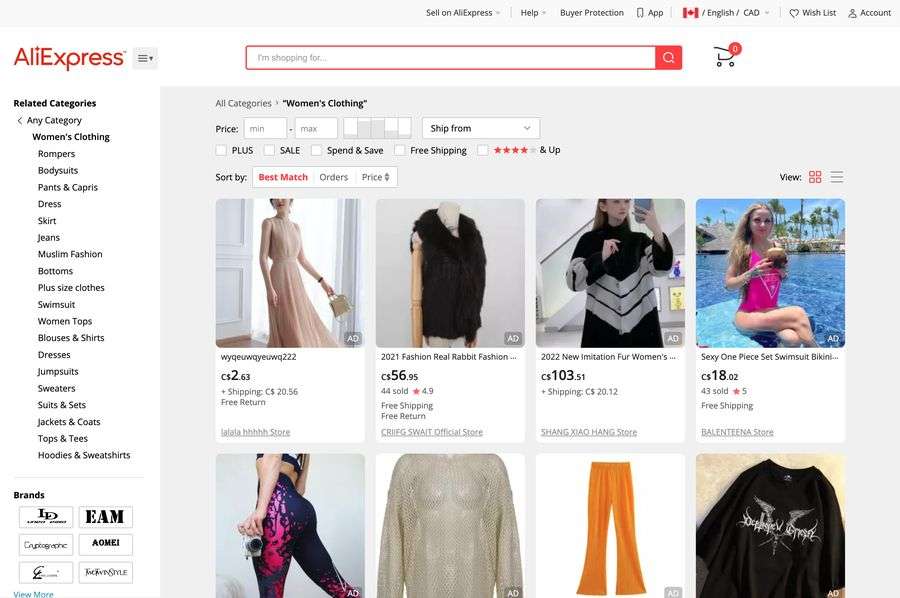
Task: Switch to list view icon
Action: pyautogui.click(x=837, y=177)
